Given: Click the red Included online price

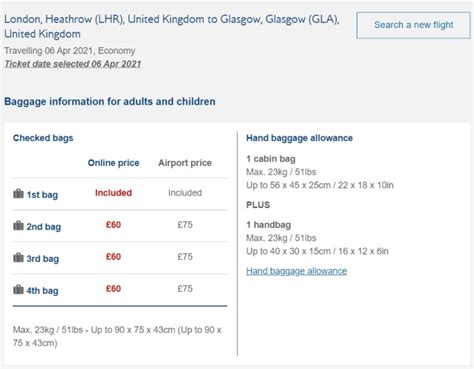Looking at the screenshot, I should point(113,193).
